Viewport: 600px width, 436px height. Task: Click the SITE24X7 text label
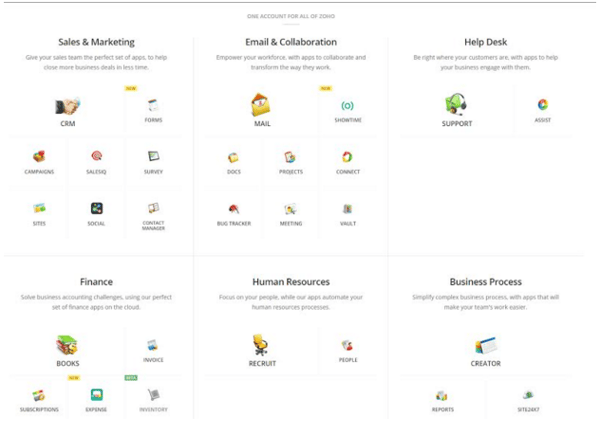click(528, 410)
